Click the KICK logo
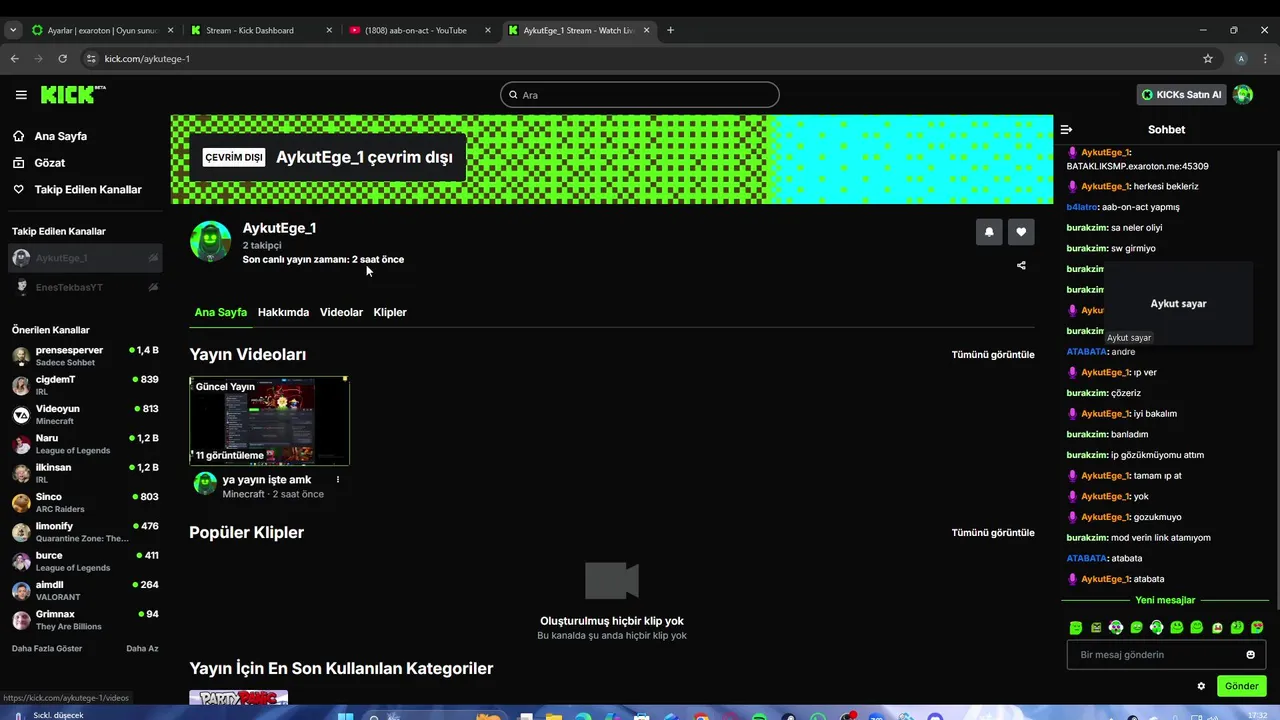Screen dimensions: 1280x720 (72, 95)
